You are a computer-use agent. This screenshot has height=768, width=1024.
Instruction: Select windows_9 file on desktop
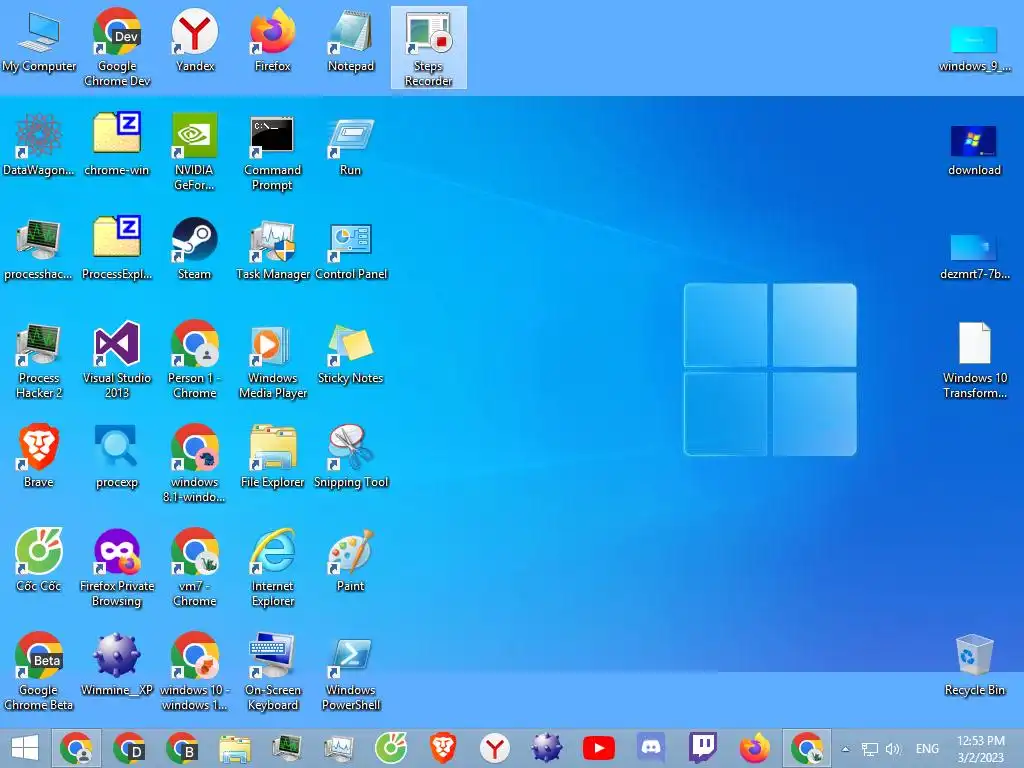point(974,48)
